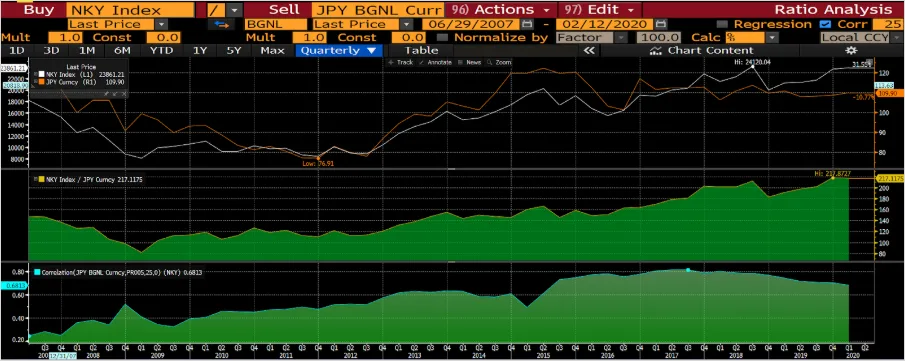
Task: Switch to the Table view
Action: click(x=421, y=50)
